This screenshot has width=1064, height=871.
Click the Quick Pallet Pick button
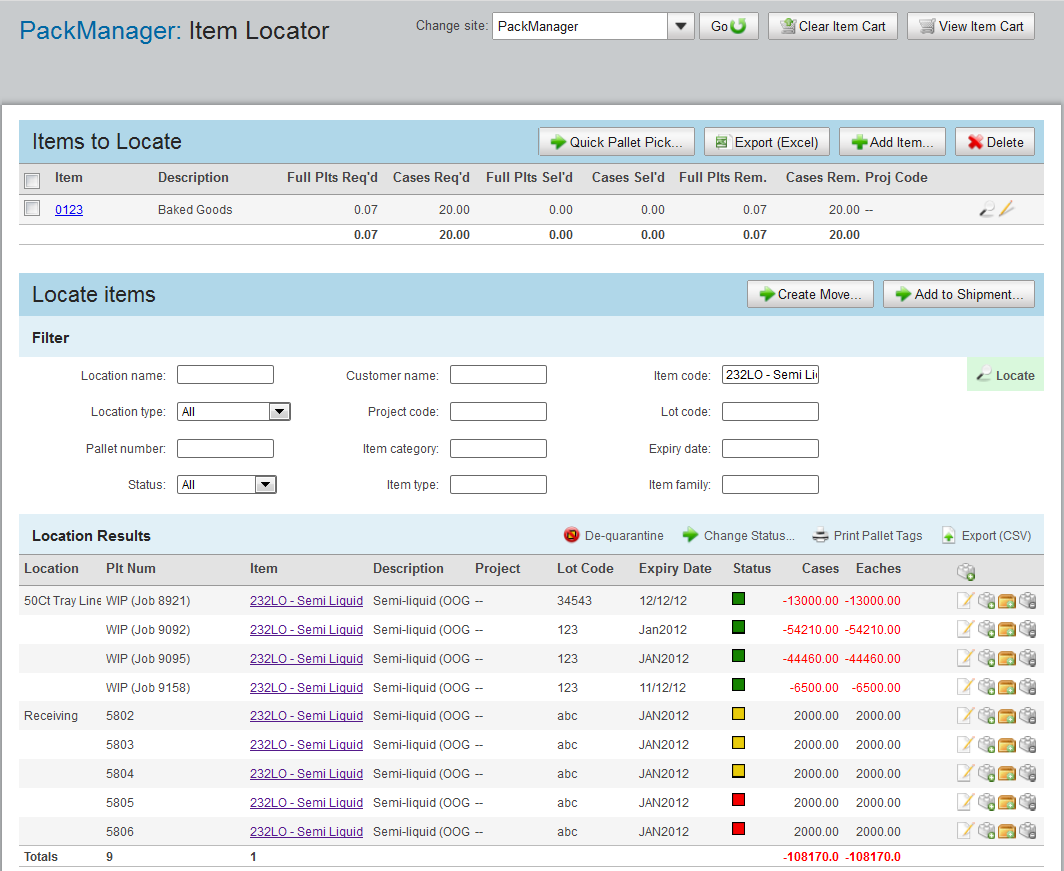coord(616,142)
